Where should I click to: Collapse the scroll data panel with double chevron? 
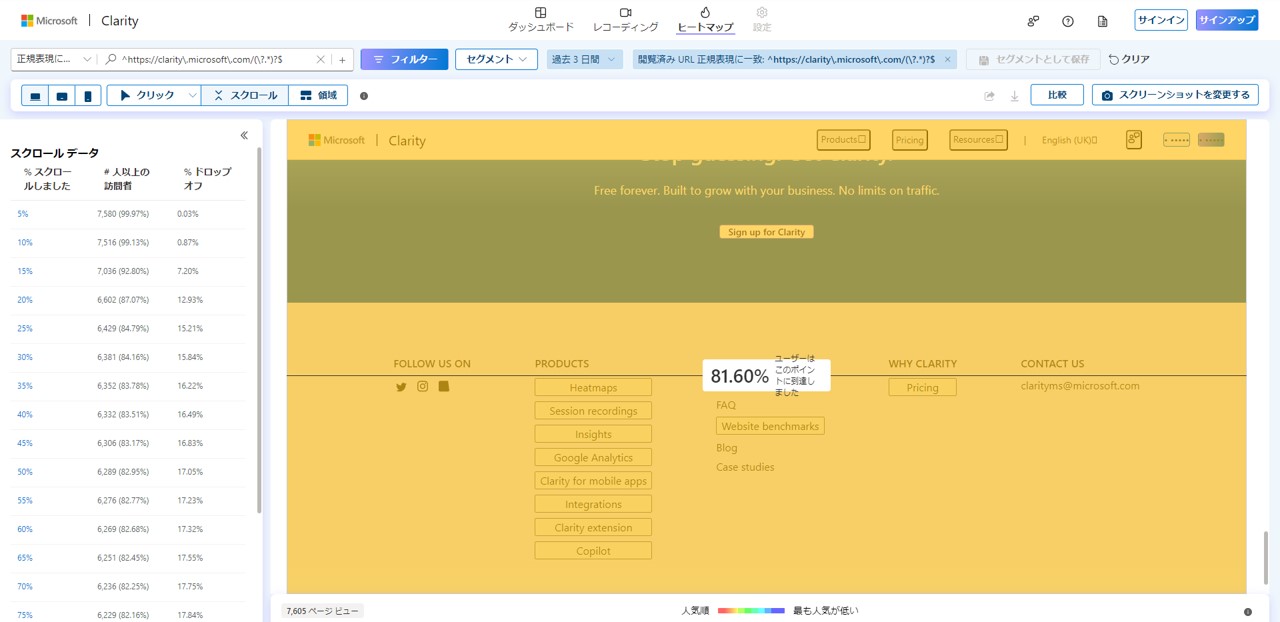coord(244,135)
